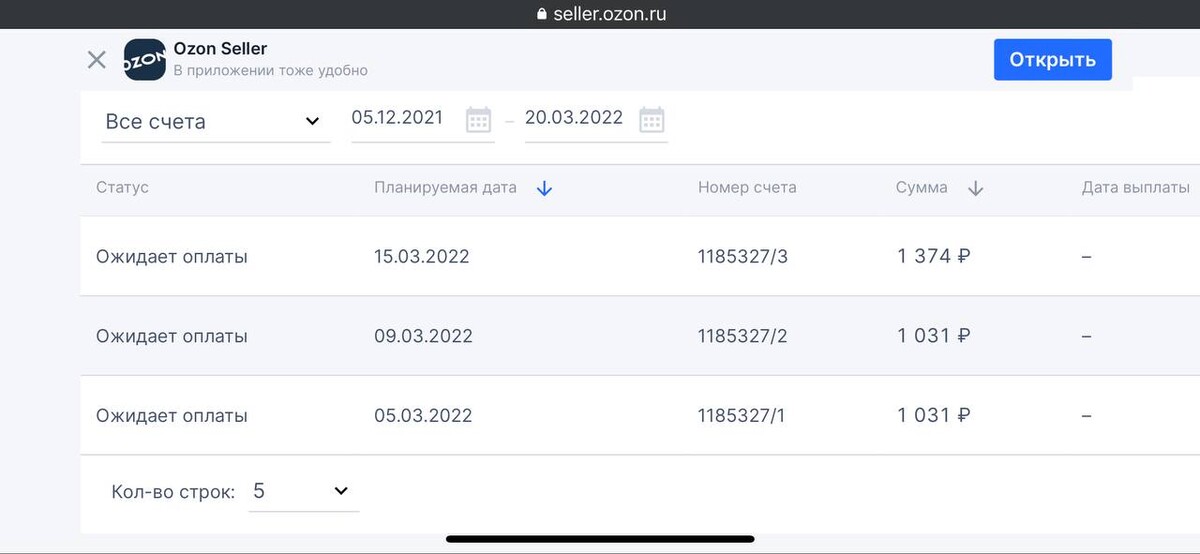Expand the Кол-во строк rows dropdown
This screenshot has height=554, width=1200.
tap(302, 491)
